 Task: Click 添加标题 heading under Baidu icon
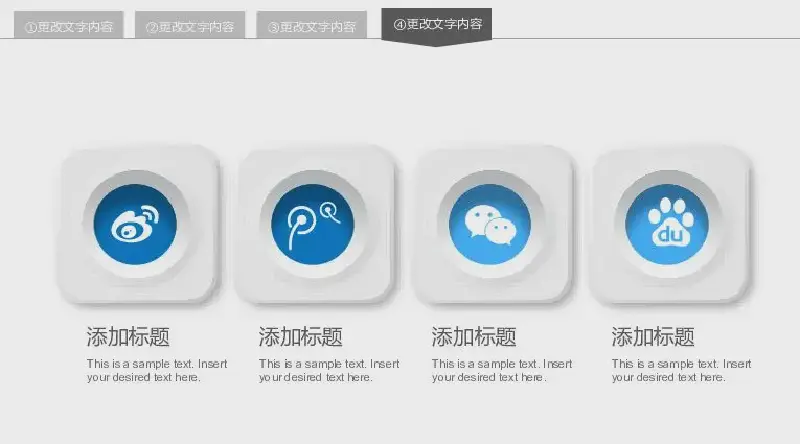point(653,337)
